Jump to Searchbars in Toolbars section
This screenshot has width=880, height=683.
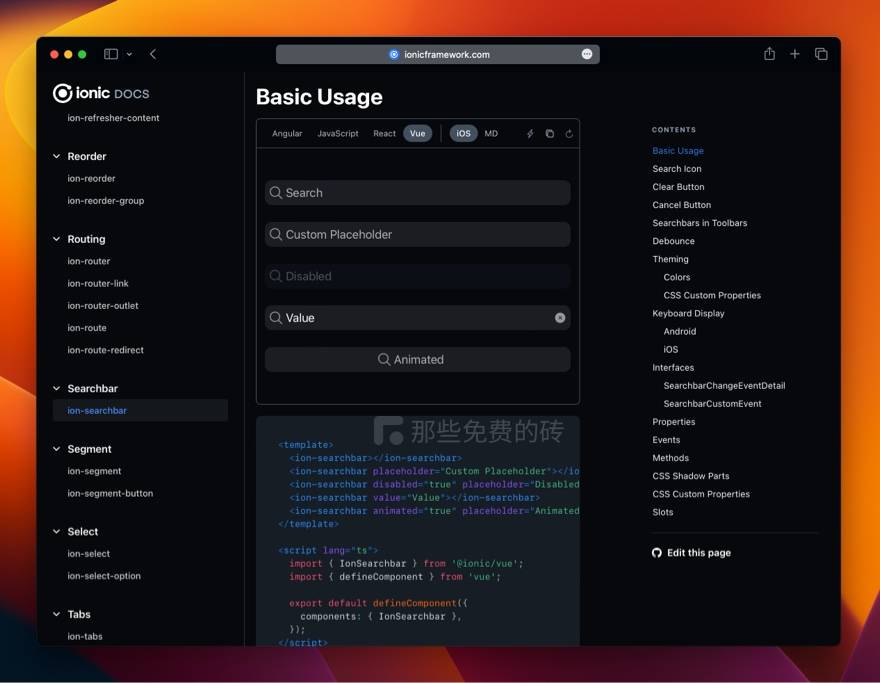699,223
